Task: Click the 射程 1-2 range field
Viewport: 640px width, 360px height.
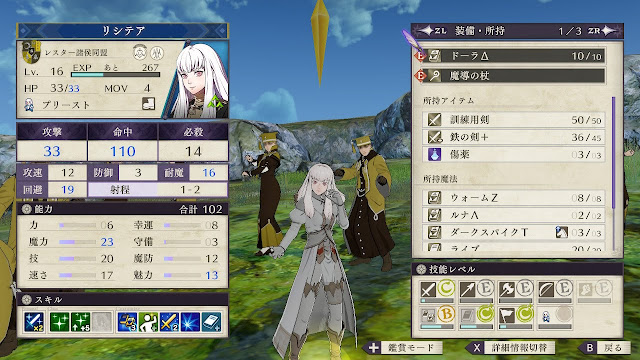Action: coord(158,189)
